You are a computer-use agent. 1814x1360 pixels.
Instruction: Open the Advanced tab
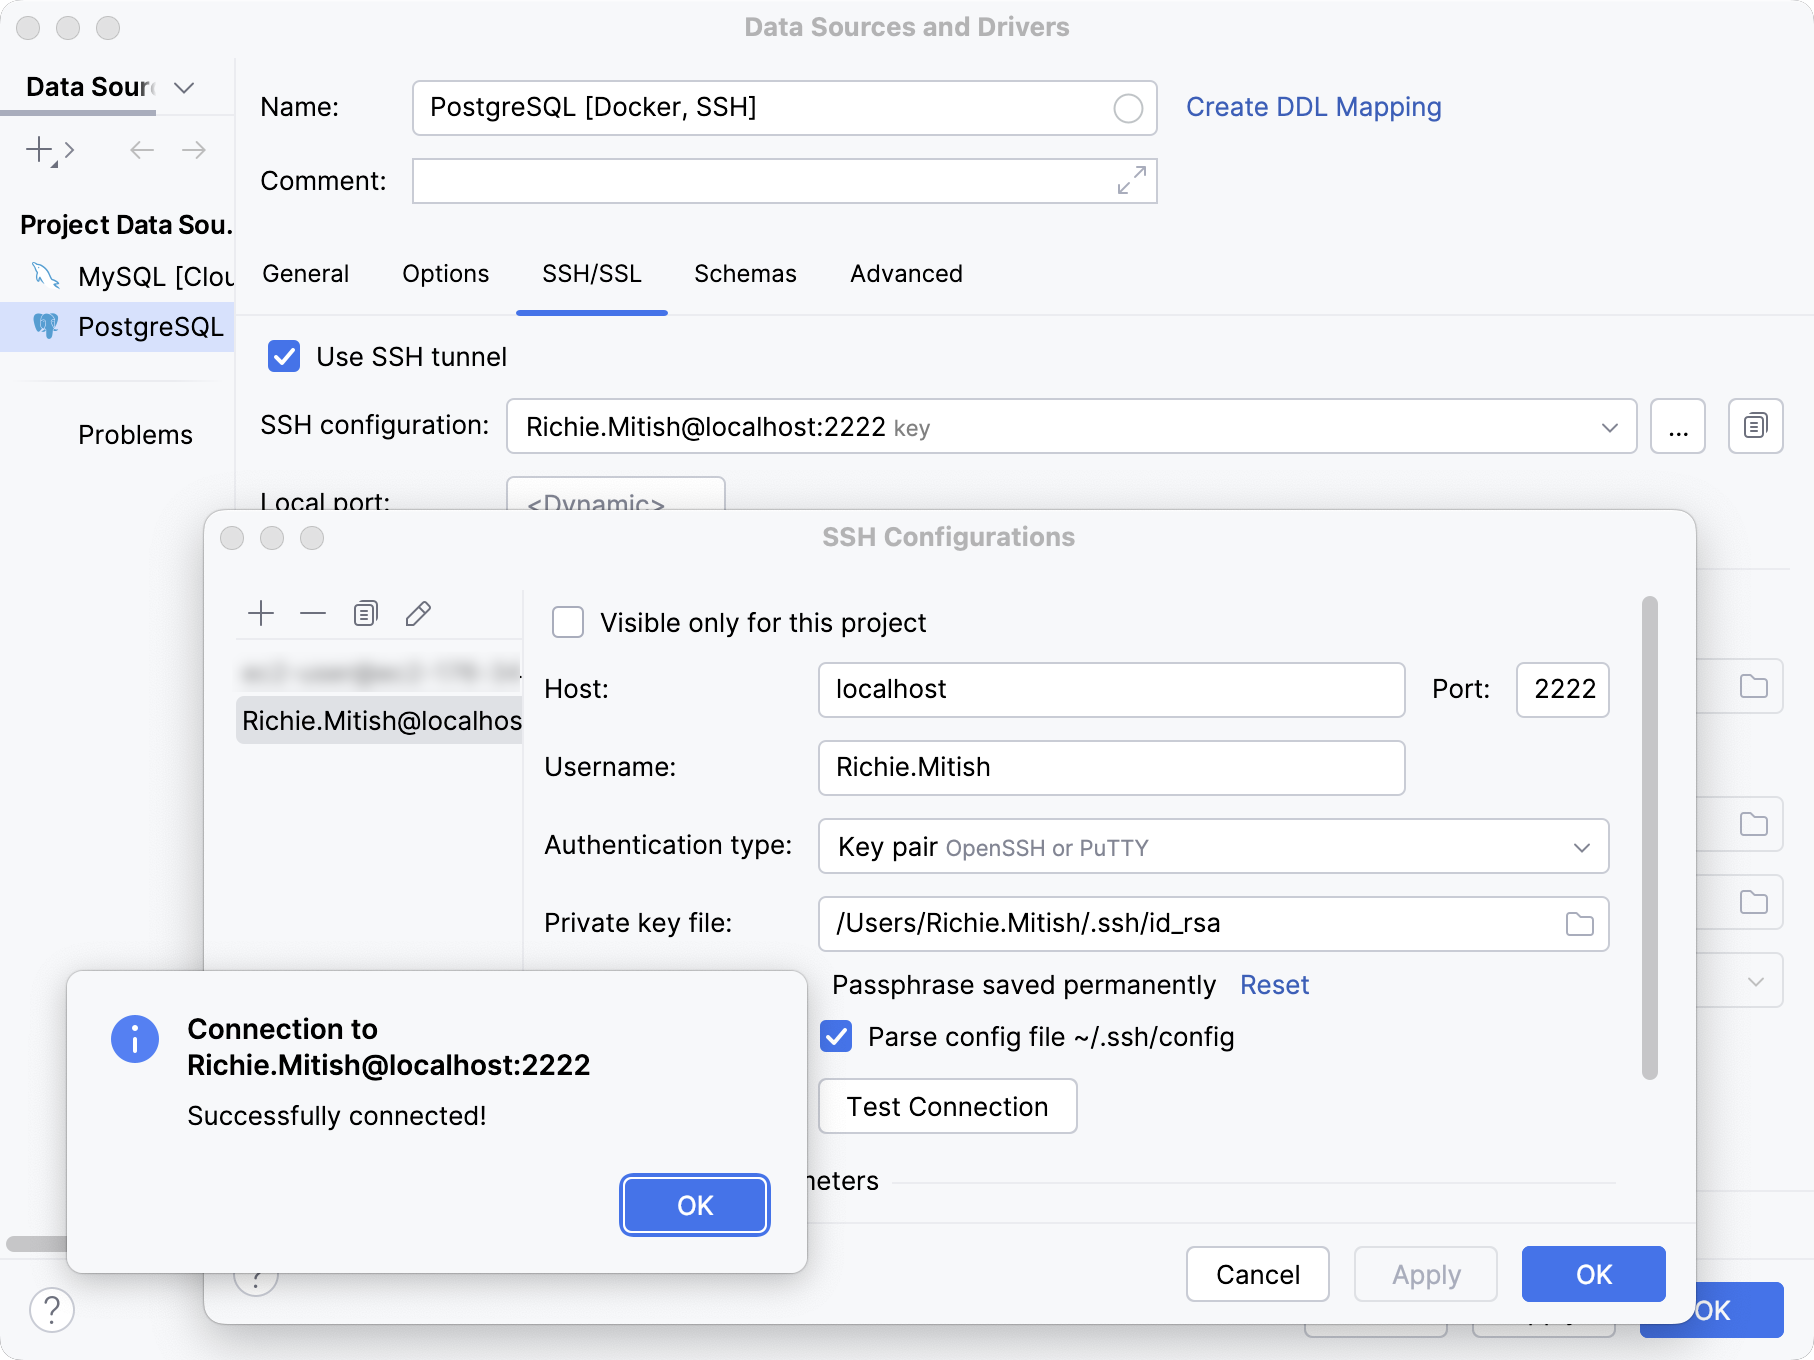(x=904, y=273)
